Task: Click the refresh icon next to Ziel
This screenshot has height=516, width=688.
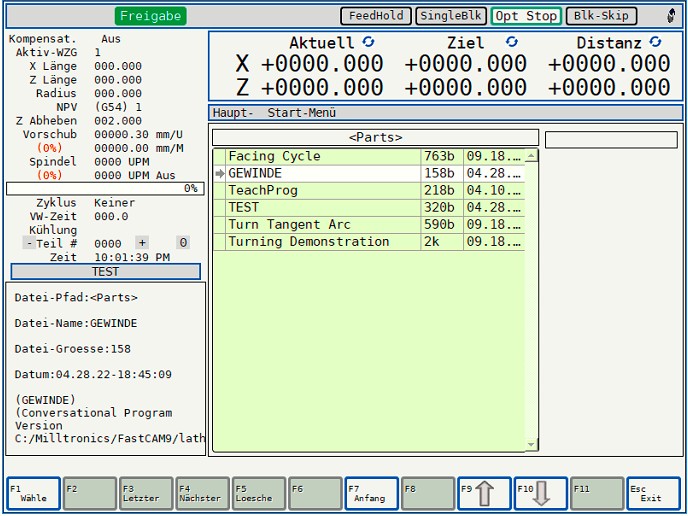Action: [x=512, y=42]
